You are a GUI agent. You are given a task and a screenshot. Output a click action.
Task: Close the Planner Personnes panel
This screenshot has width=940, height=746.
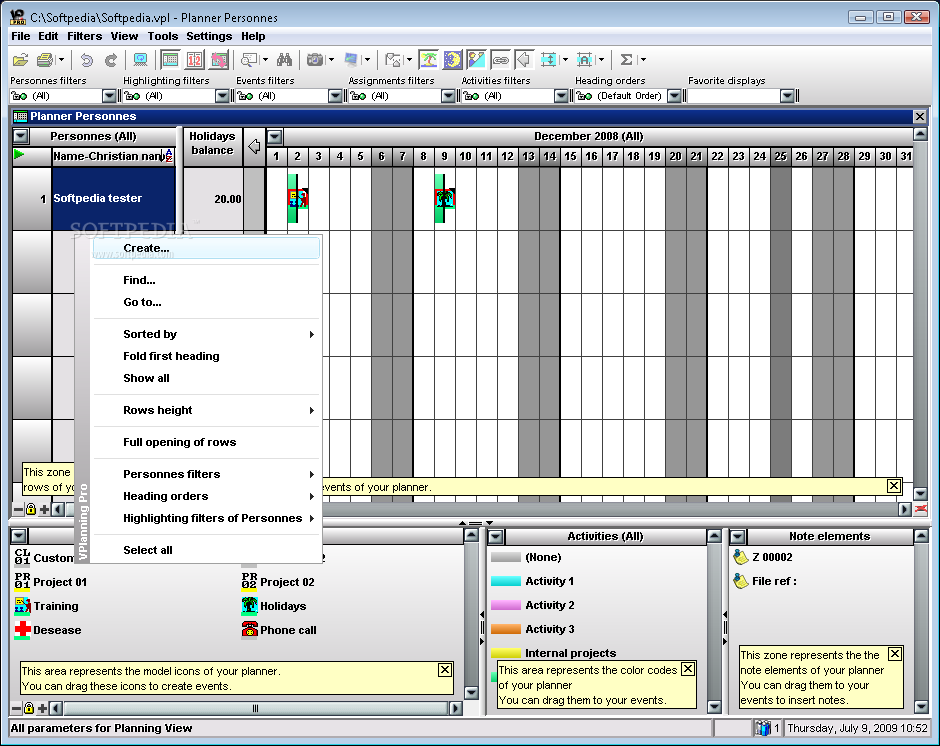click(x=920, y=116)
